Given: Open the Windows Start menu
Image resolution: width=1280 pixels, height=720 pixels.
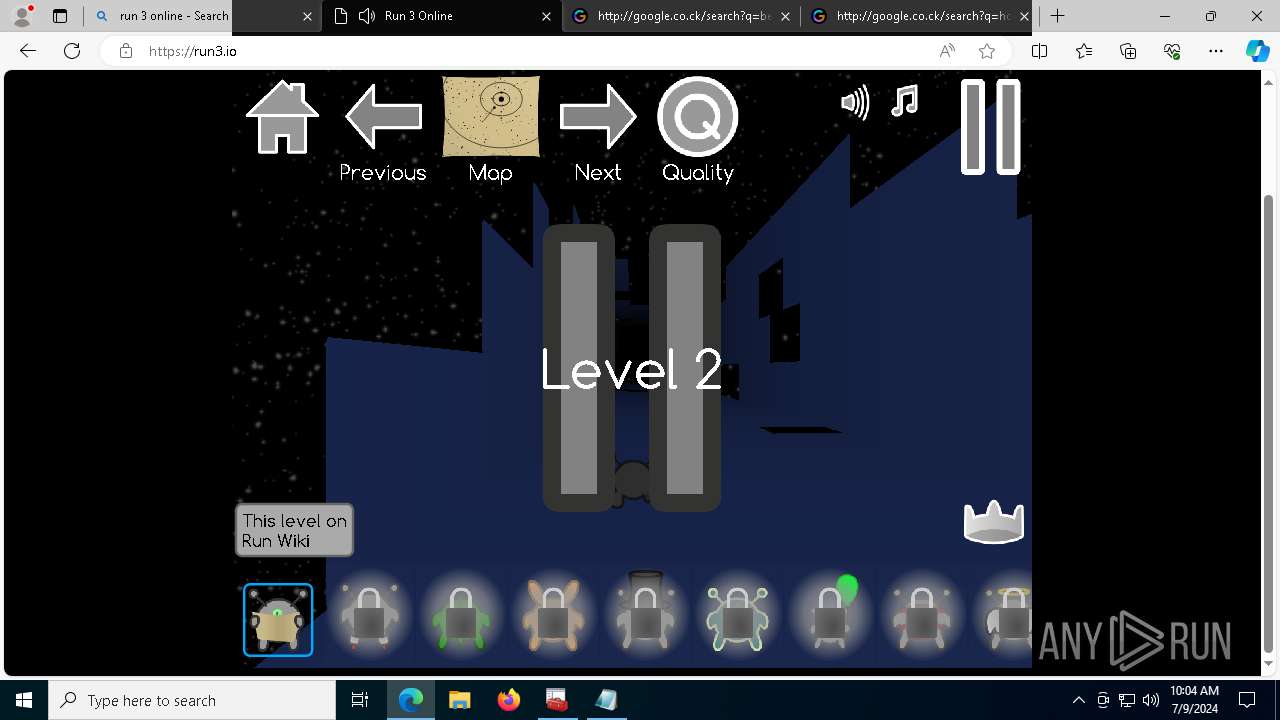Looking at the screenshot, I should tap(24, 700).
